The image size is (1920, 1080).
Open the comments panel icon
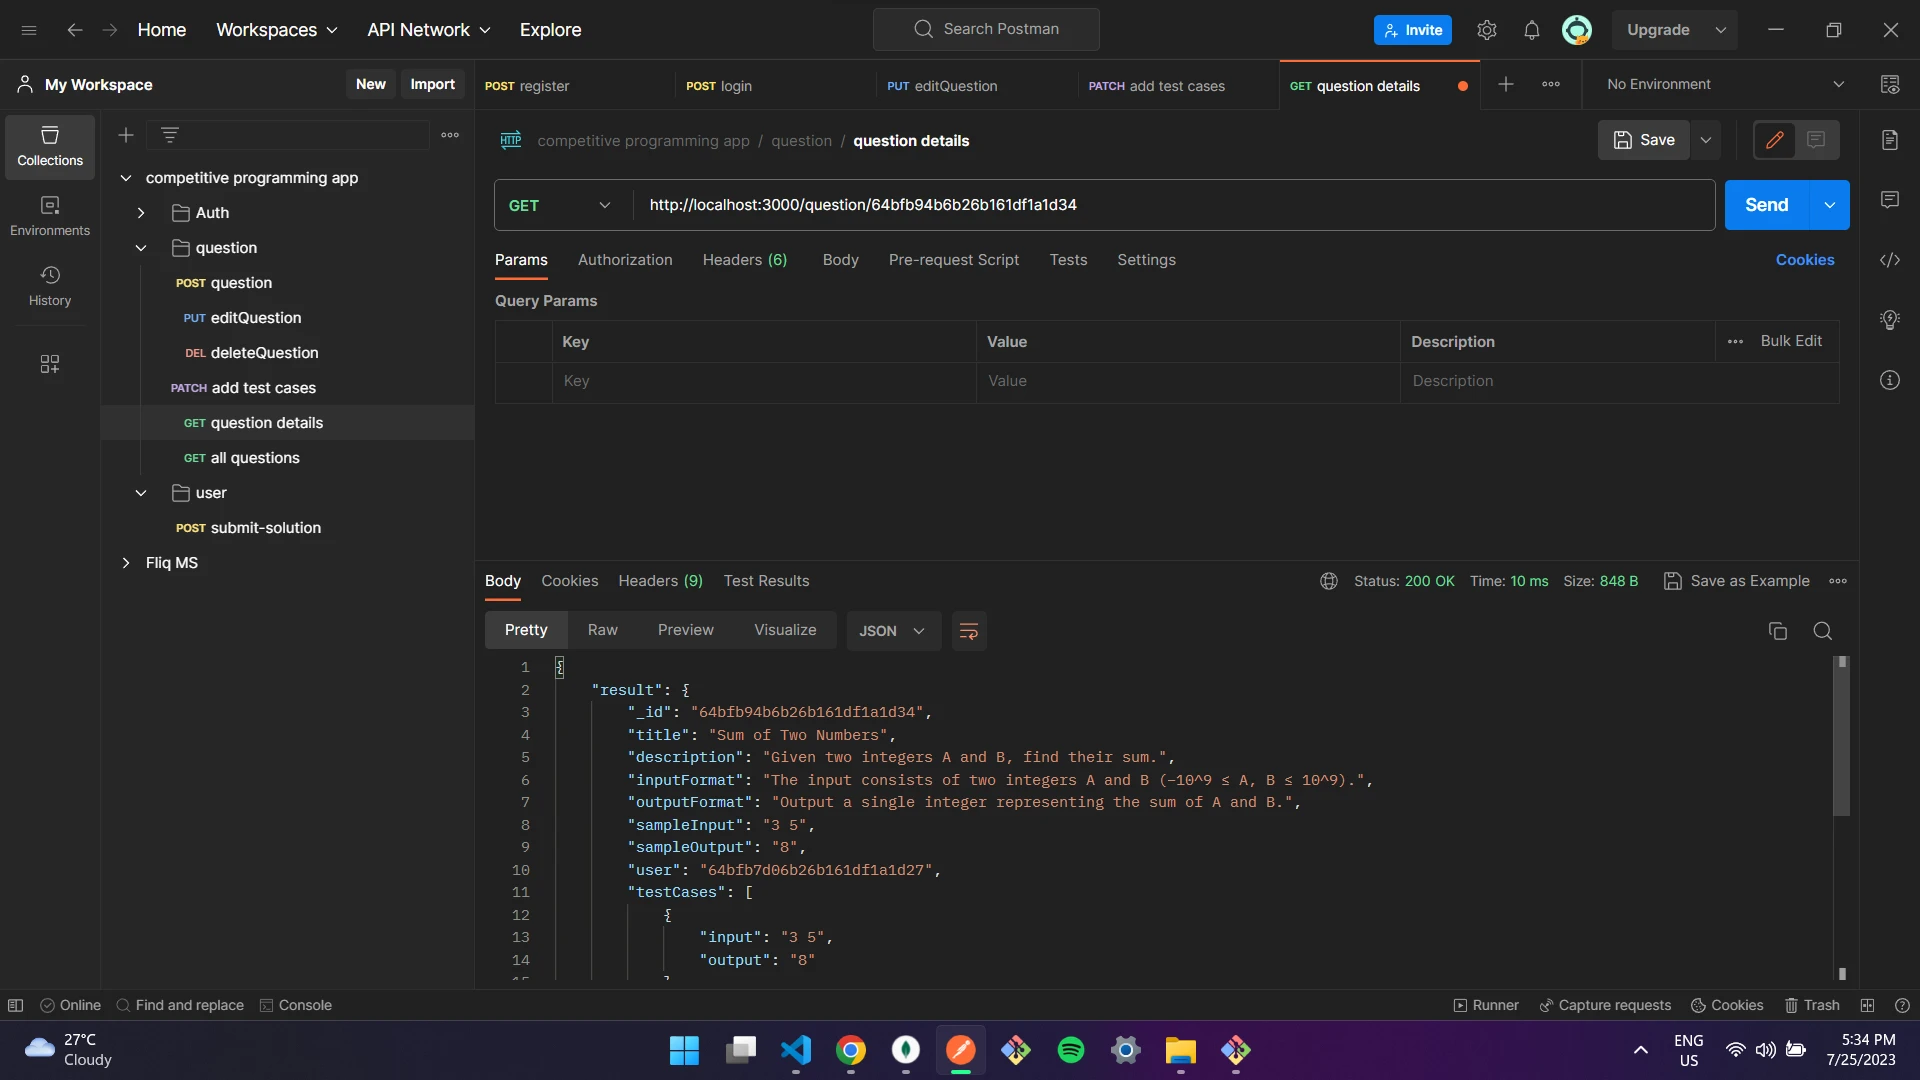point(1890,200)
